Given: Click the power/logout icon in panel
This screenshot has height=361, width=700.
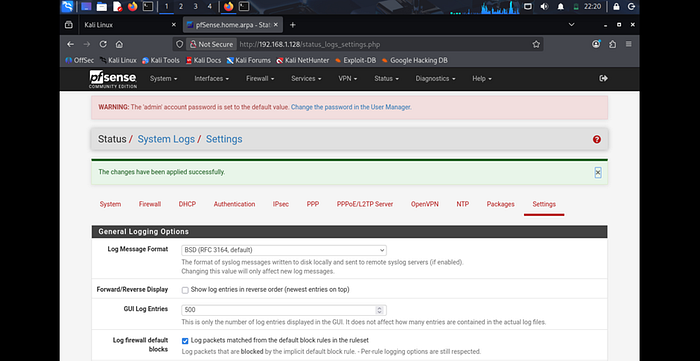Looking at the screenshot, I should click(631, 6).
